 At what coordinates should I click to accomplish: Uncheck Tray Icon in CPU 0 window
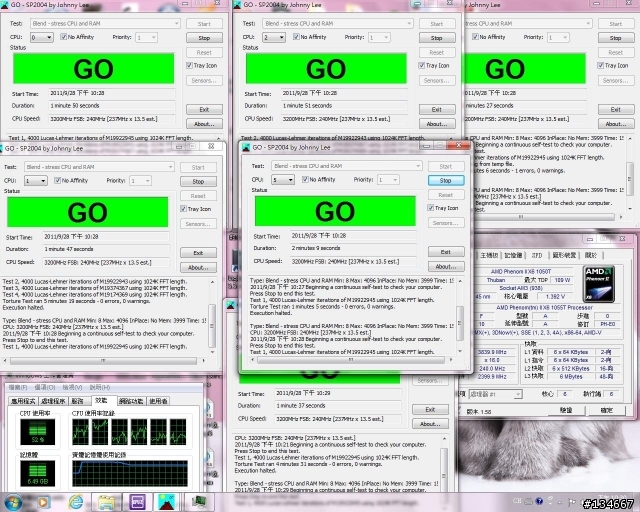[202, 65]
